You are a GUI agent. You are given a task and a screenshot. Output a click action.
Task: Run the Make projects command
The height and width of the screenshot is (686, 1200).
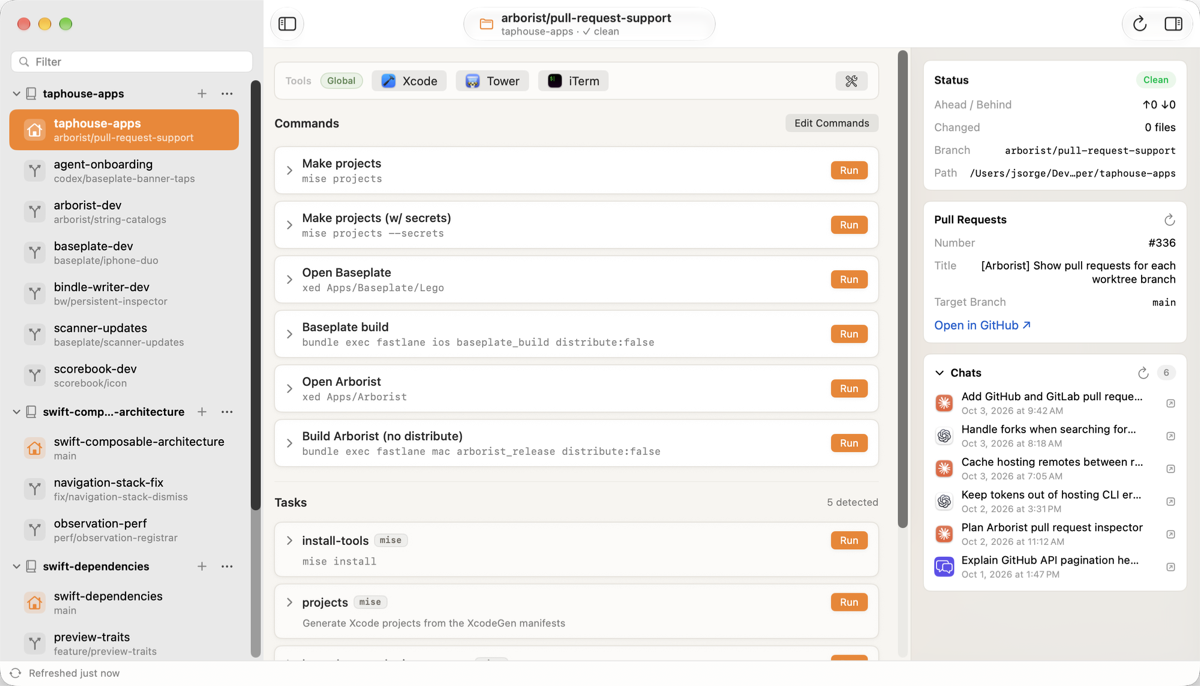click(849, 170)
